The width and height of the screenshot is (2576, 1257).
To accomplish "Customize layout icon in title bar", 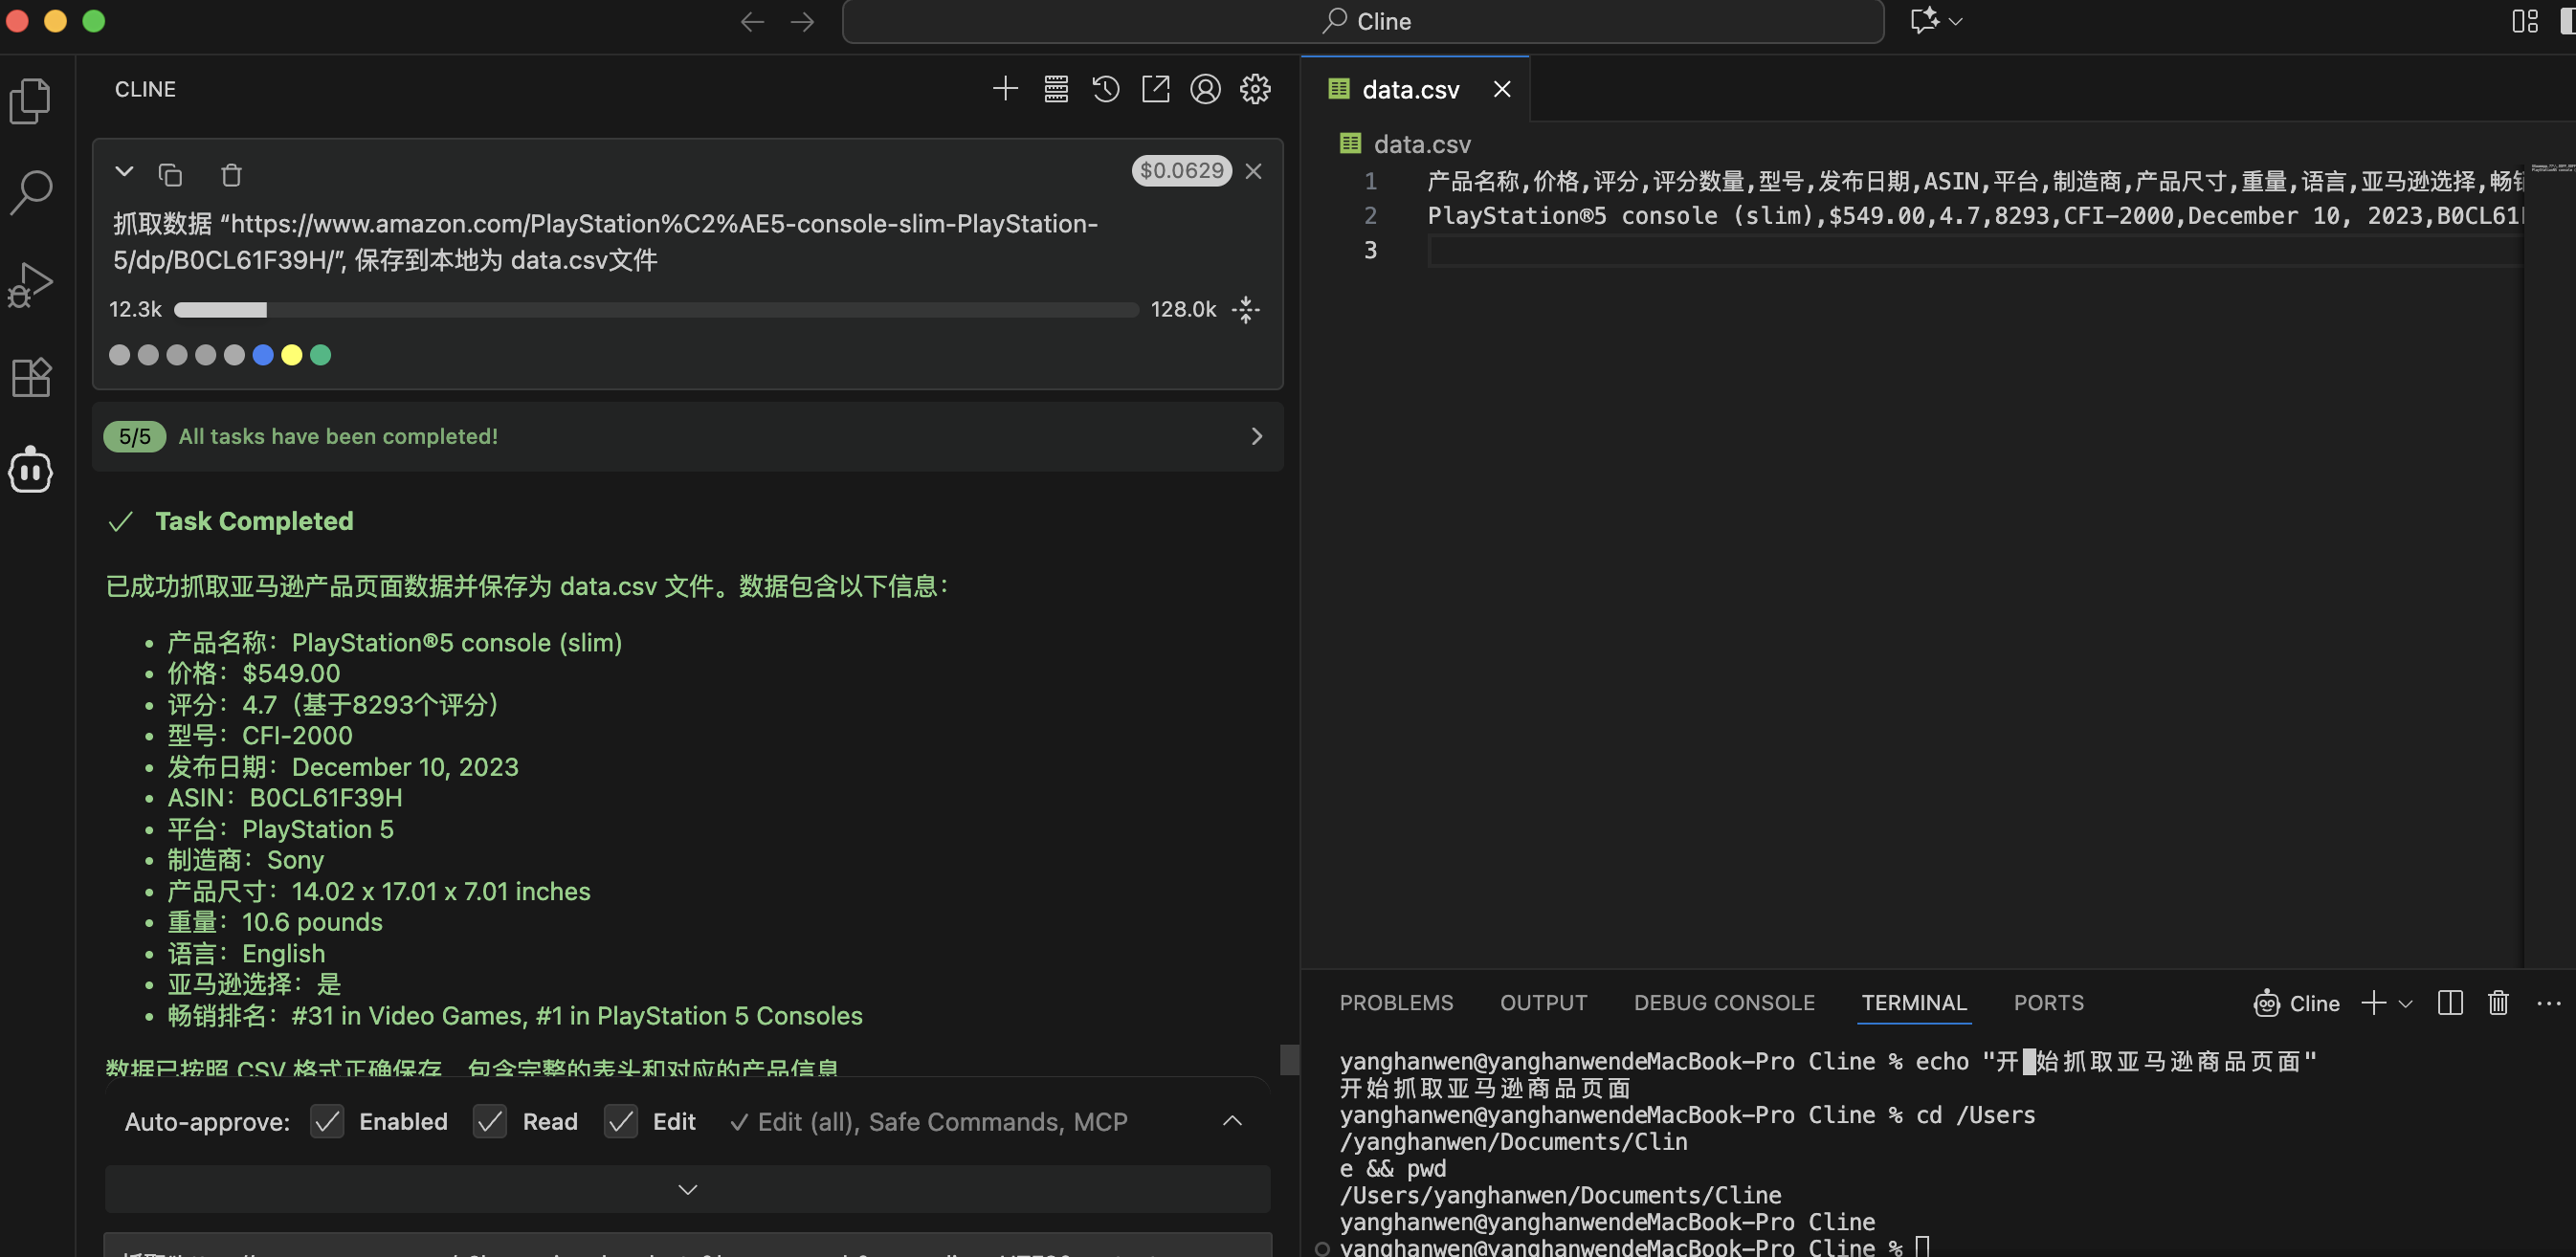I will (x=2525, y=21).
